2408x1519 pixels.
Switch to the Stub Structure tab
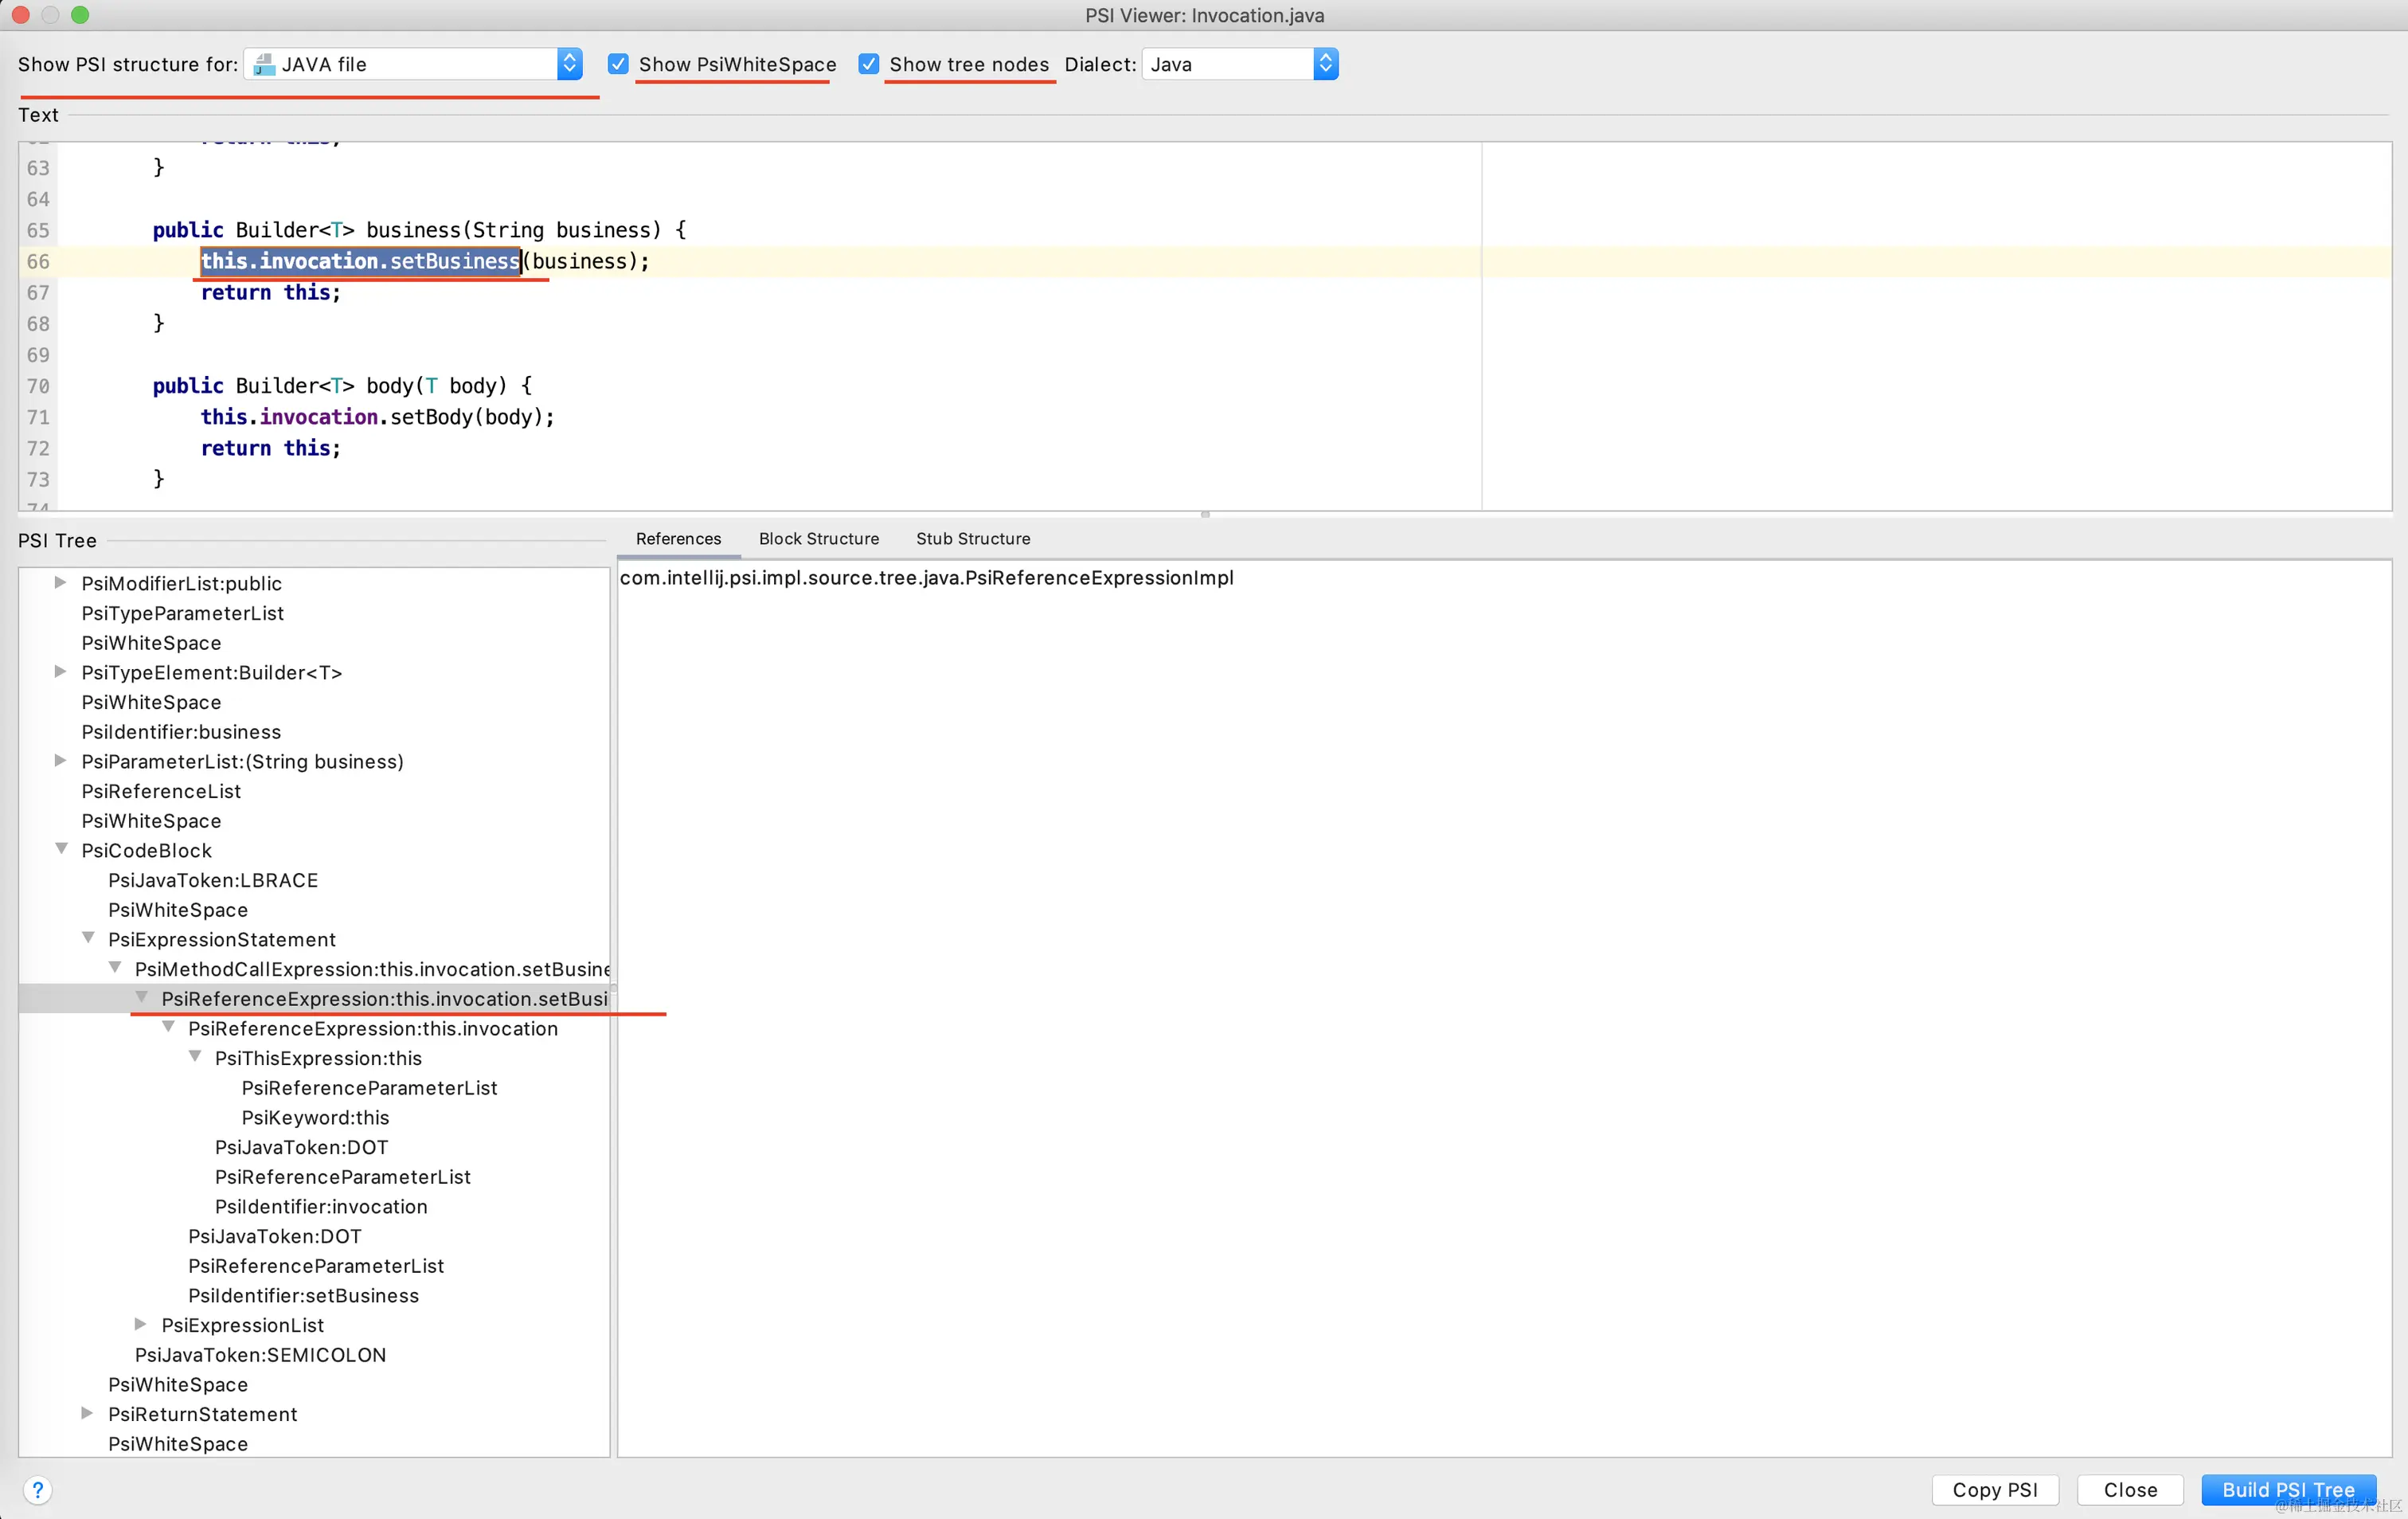pos(973,539)
